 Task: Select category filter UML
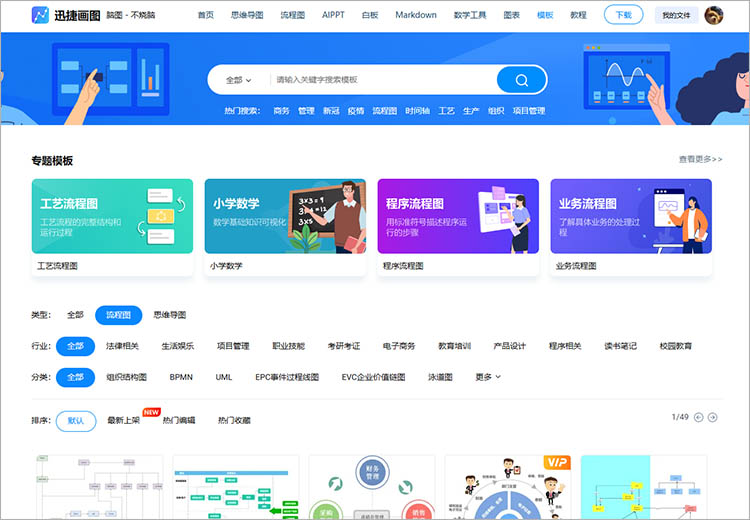pos(224,377)
